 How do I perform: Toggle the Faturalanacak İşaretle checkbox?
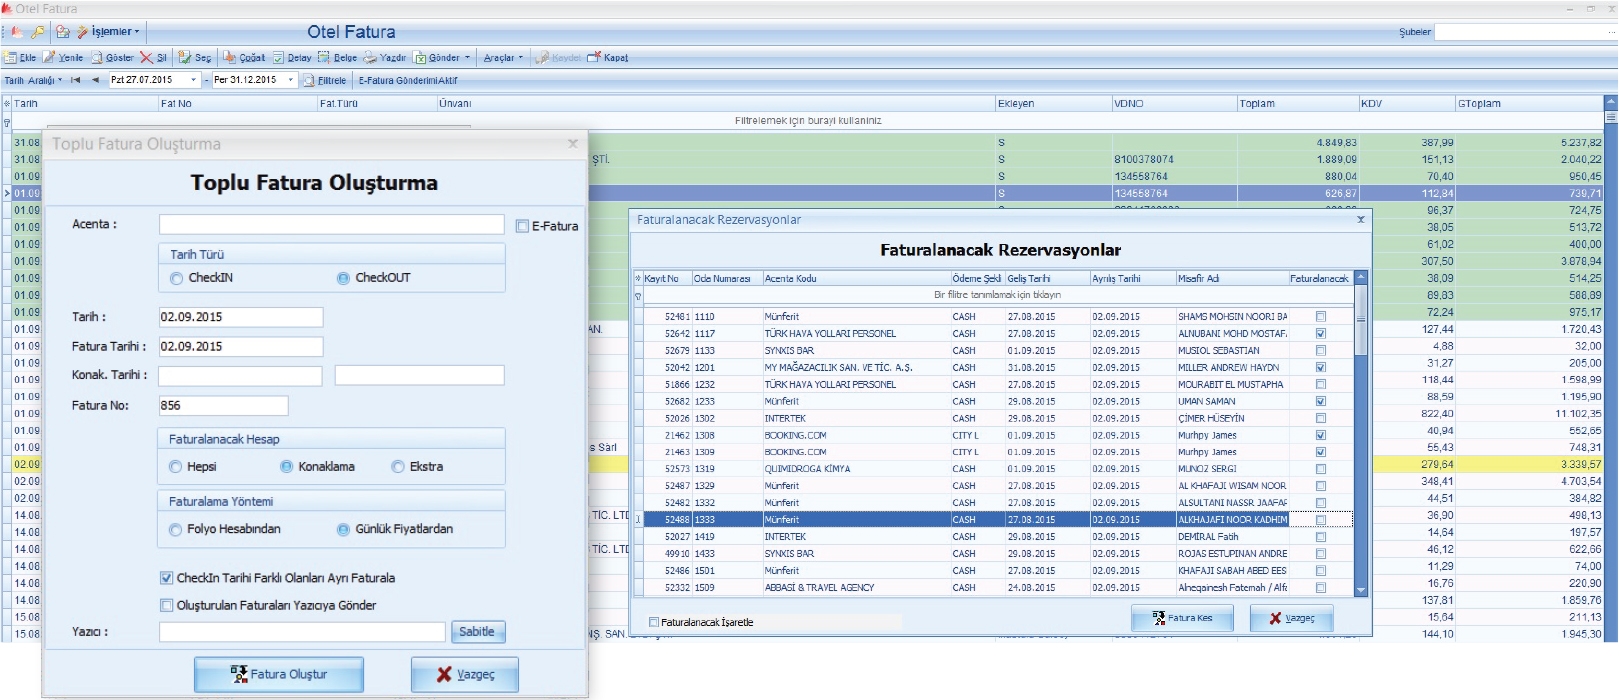click(x=654, y=622)
